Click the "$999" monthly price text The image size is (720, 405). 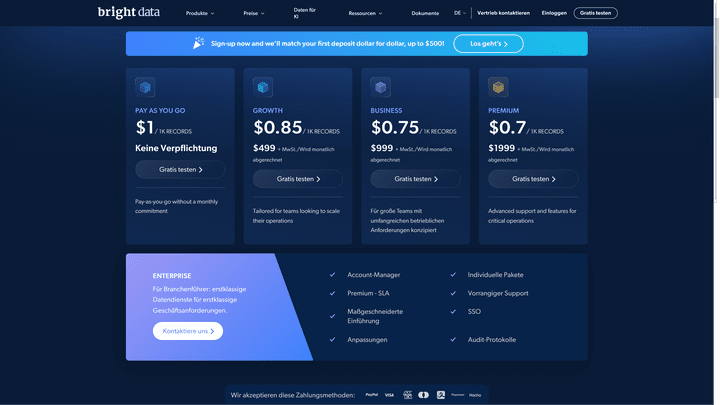click(382, 148)
